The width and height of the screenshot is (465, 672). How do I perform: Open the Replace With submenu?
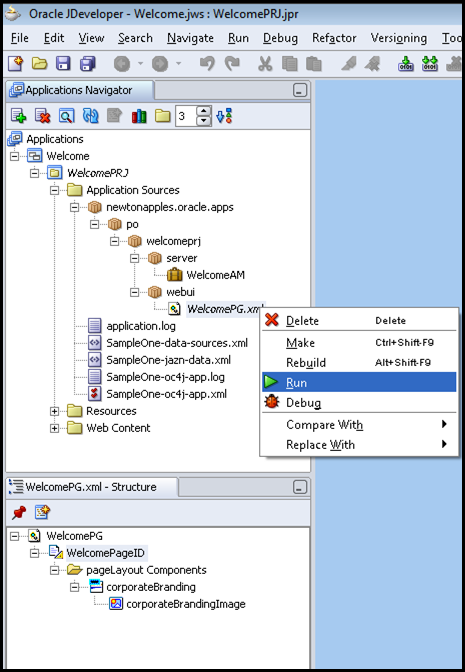point(359,445)
